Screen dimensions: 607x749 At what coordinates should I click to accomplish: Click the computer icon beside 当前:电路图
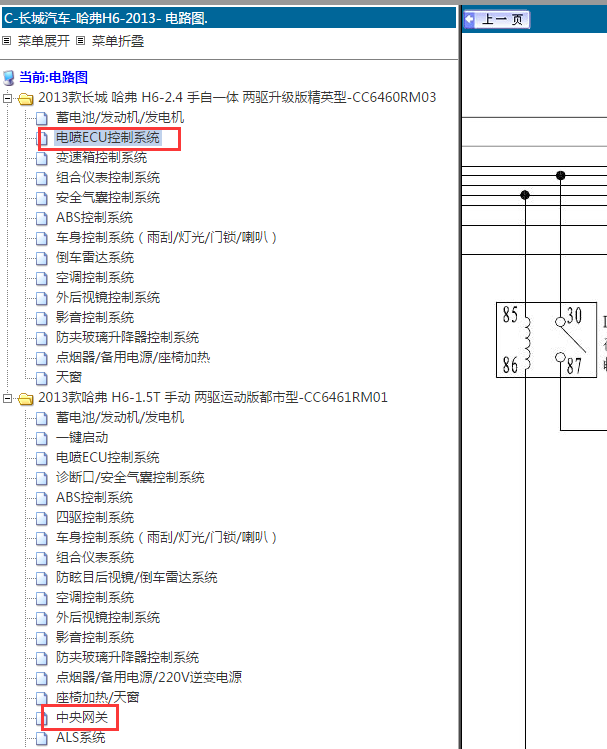click(9, 77)
